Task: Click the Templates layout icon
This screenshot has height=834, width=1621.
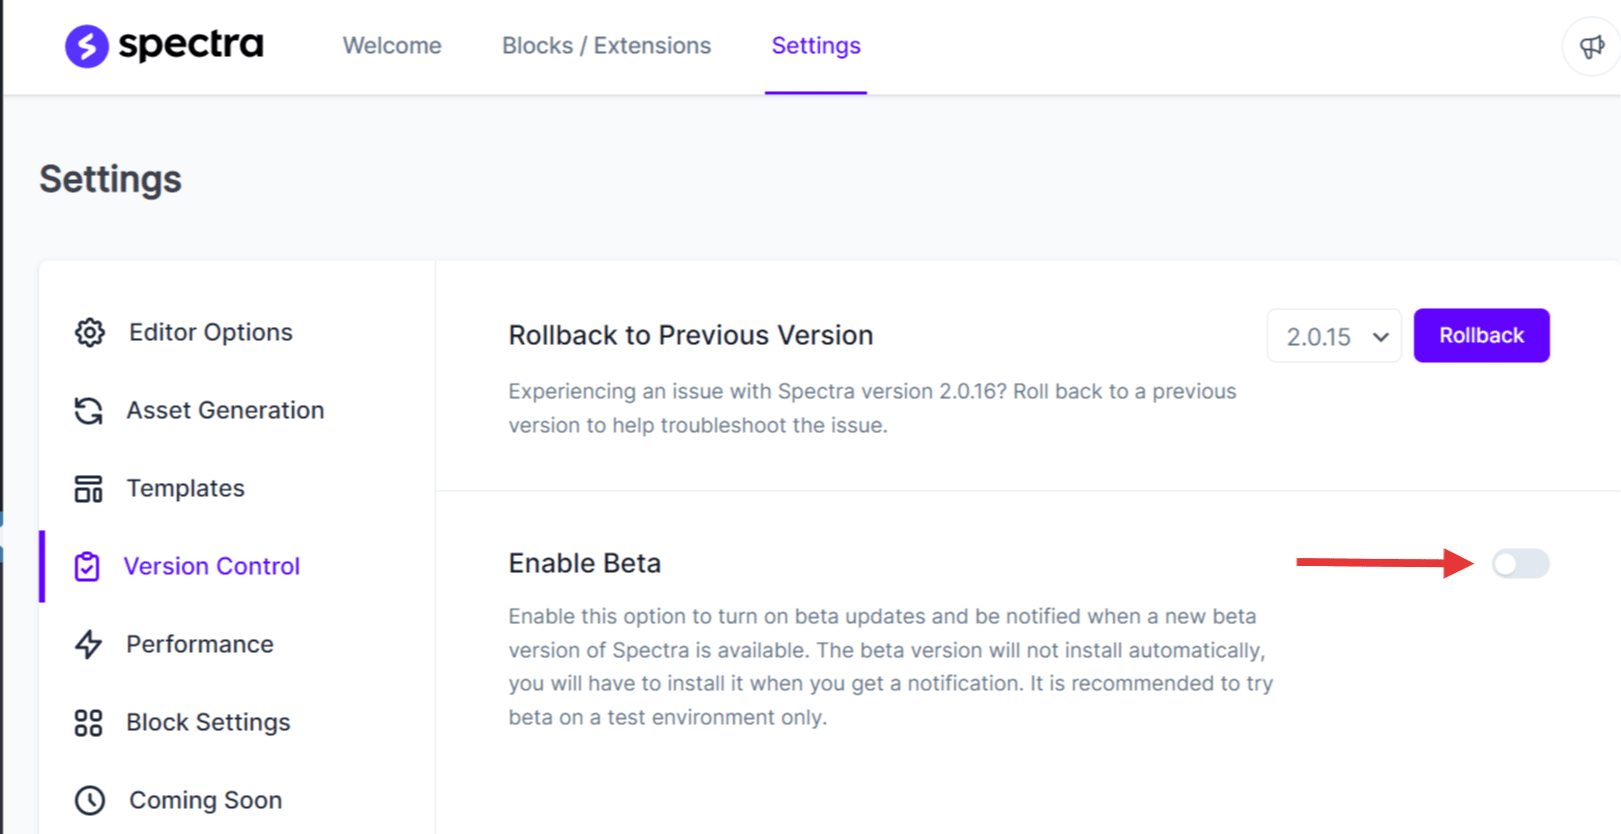Action: click(89, 489)
